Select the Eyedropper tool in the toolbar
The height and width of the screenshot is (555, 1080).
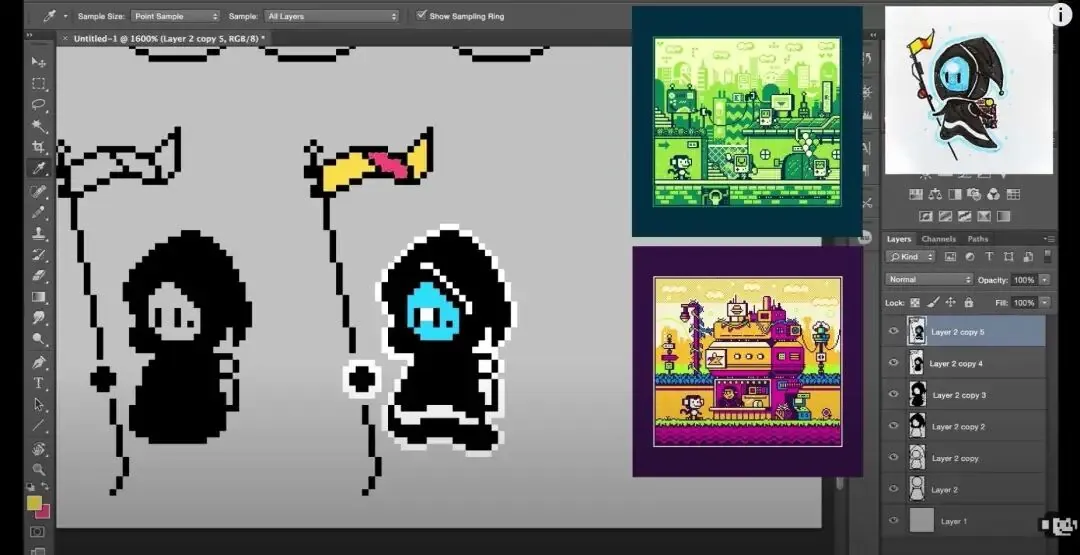coord(39,168)
